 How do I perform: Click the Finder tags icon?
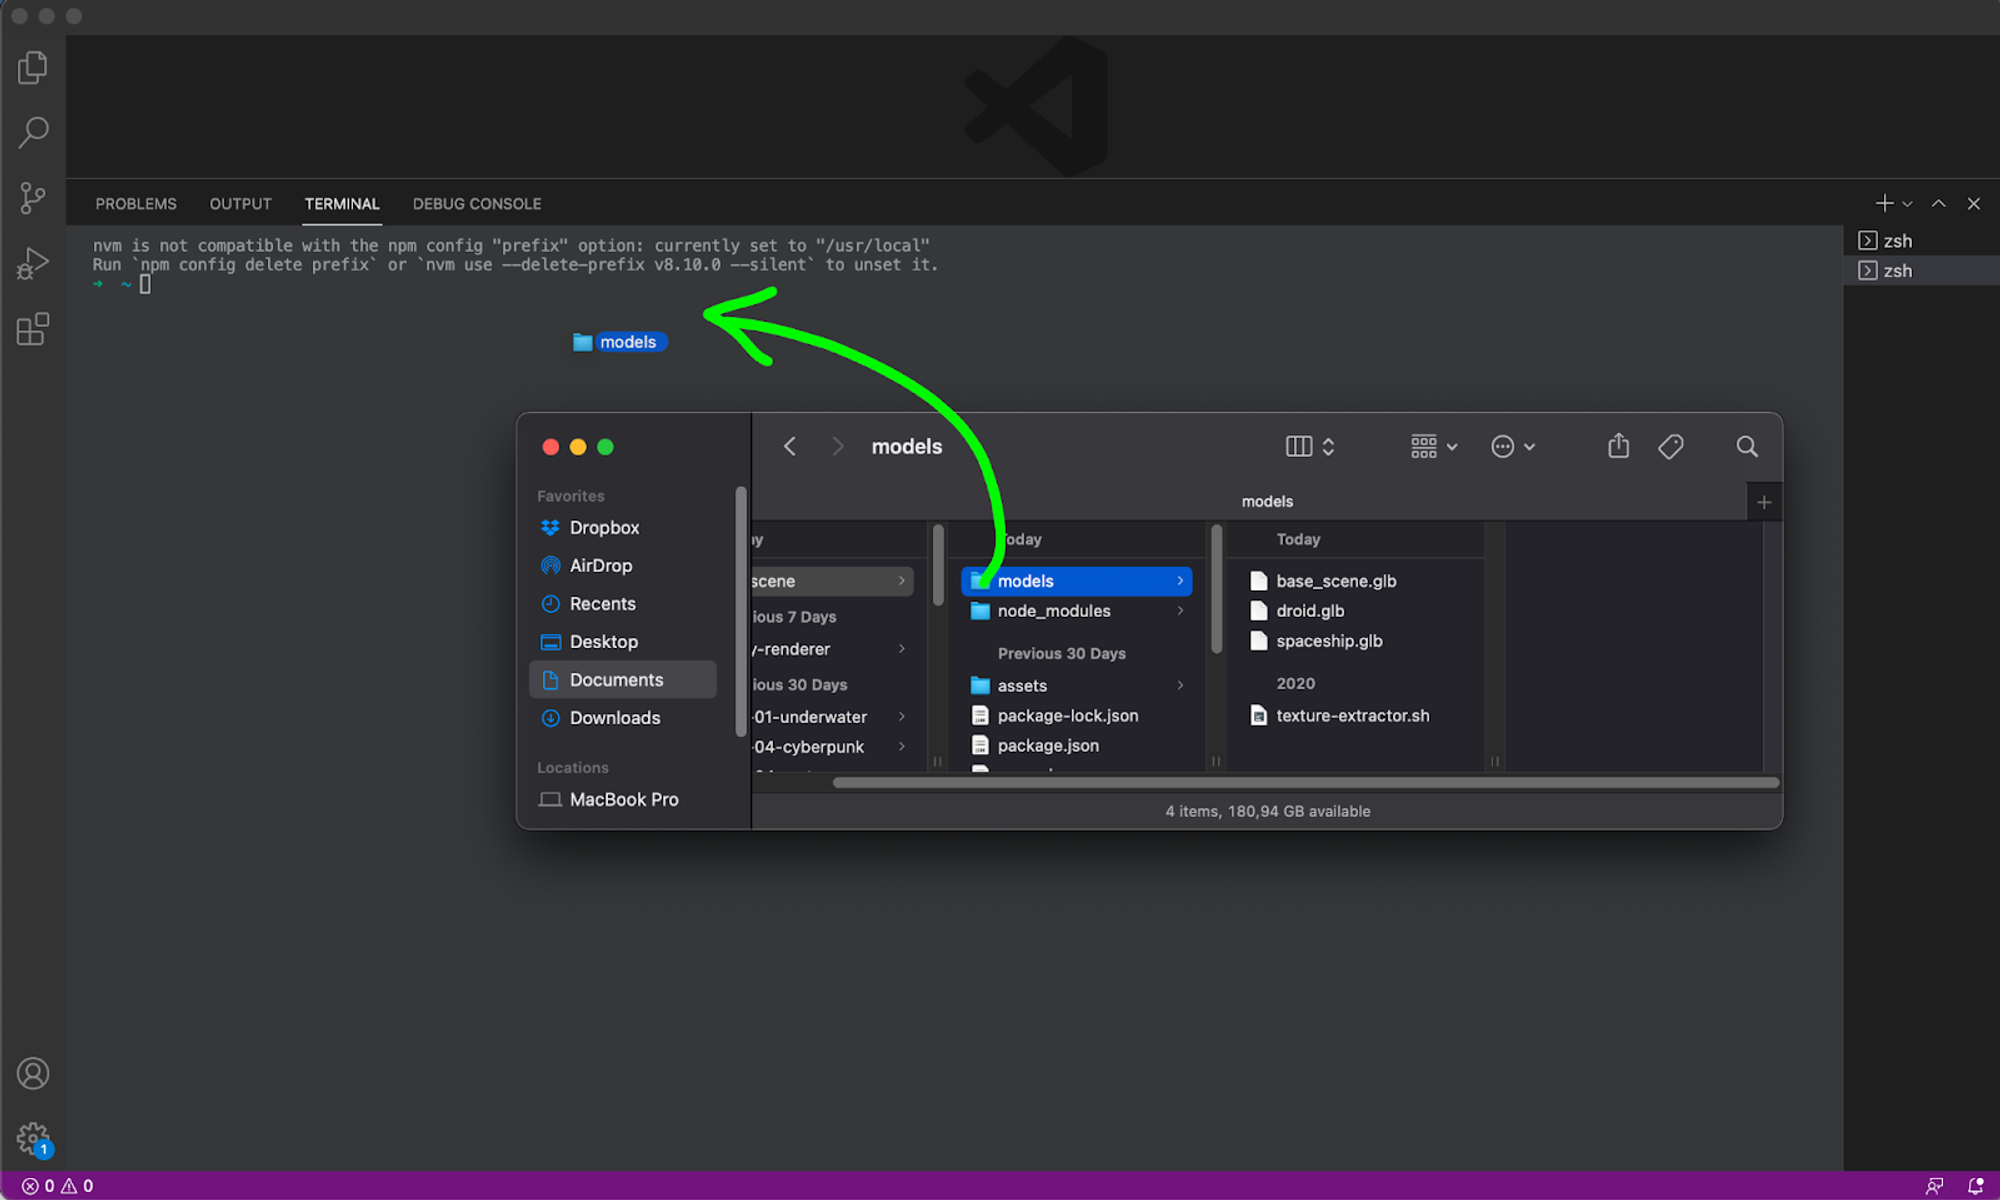point(1670,446)
